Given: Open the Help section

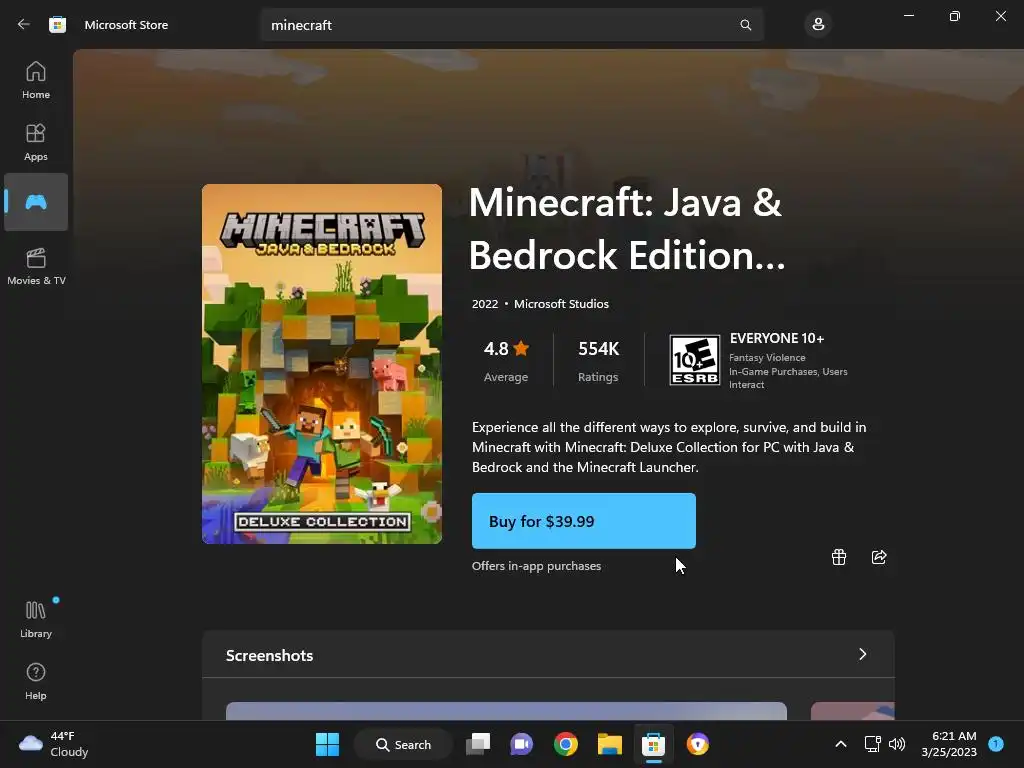Looking at the screenshot, I should (36, 681).
